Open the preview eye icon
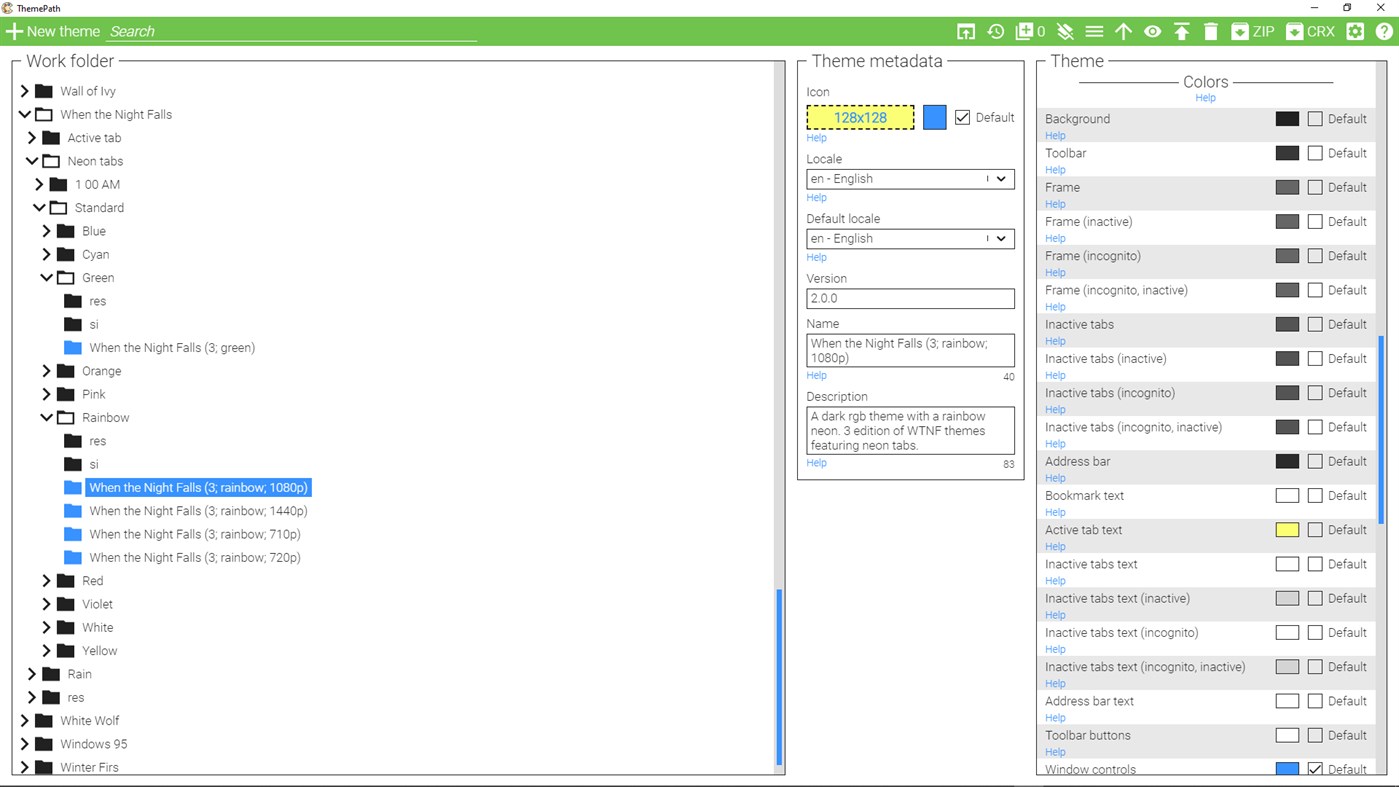 [1152, 31]
